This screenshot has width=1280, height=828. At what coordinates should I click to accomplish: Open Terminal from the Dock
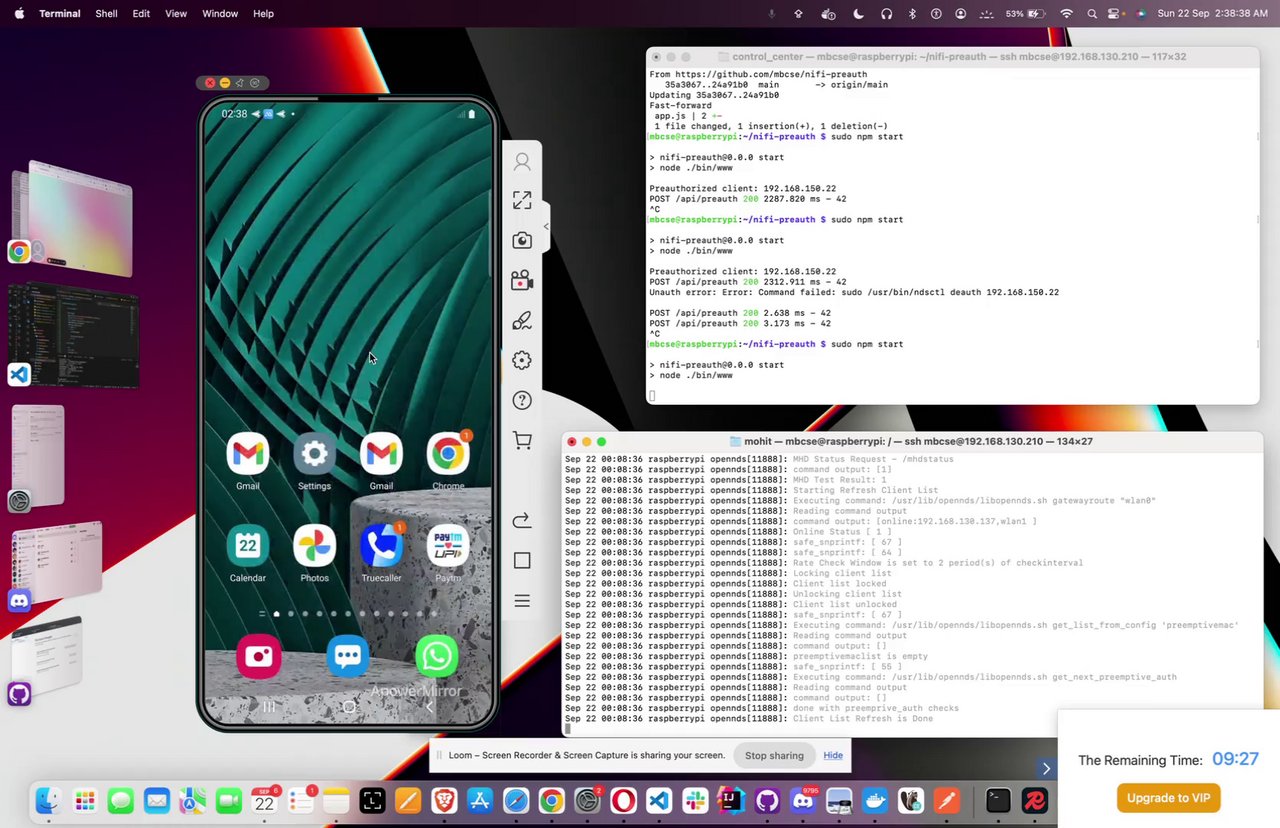point(998,801)
